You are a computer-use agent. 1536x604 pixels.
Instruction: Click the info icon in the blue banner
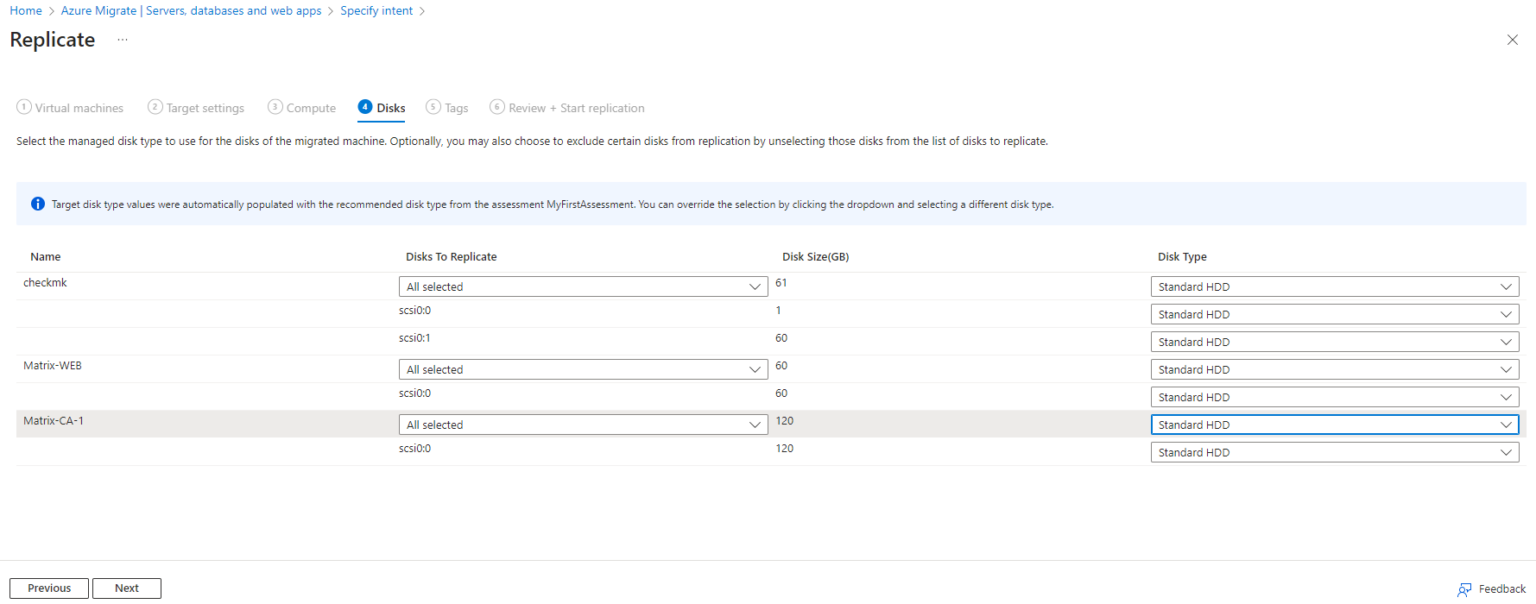pyautogui.click(x=38, y=204)
